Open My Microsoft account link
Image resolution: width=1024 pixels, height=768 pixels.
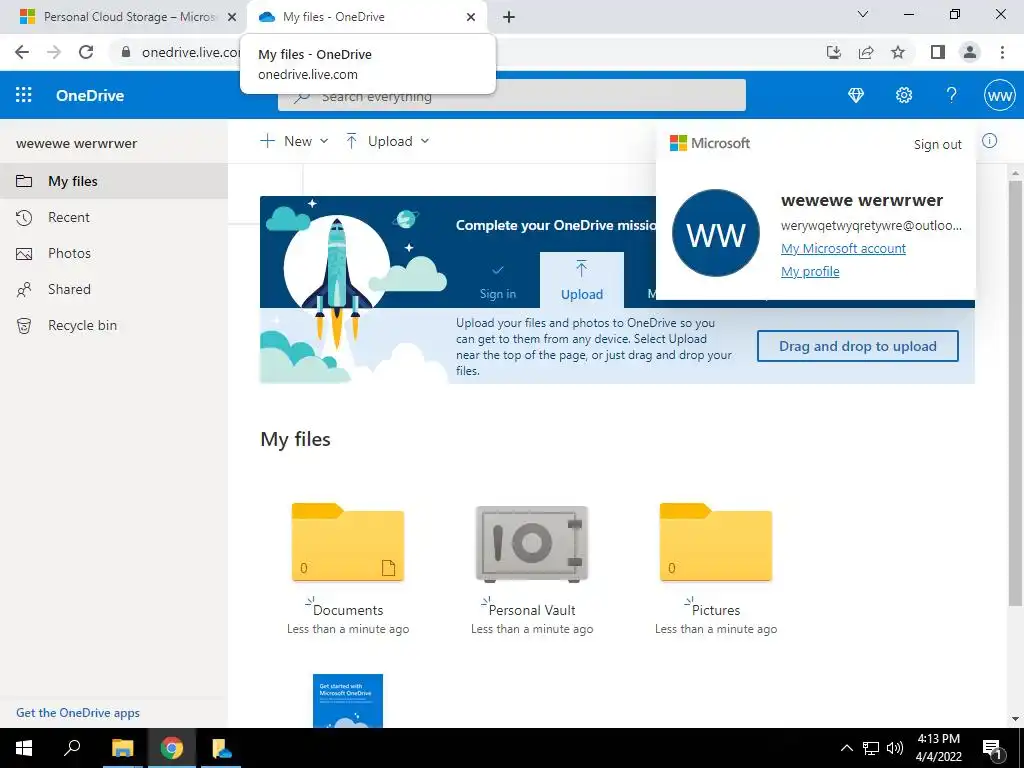pyautogui.click(x=843, y=248)
